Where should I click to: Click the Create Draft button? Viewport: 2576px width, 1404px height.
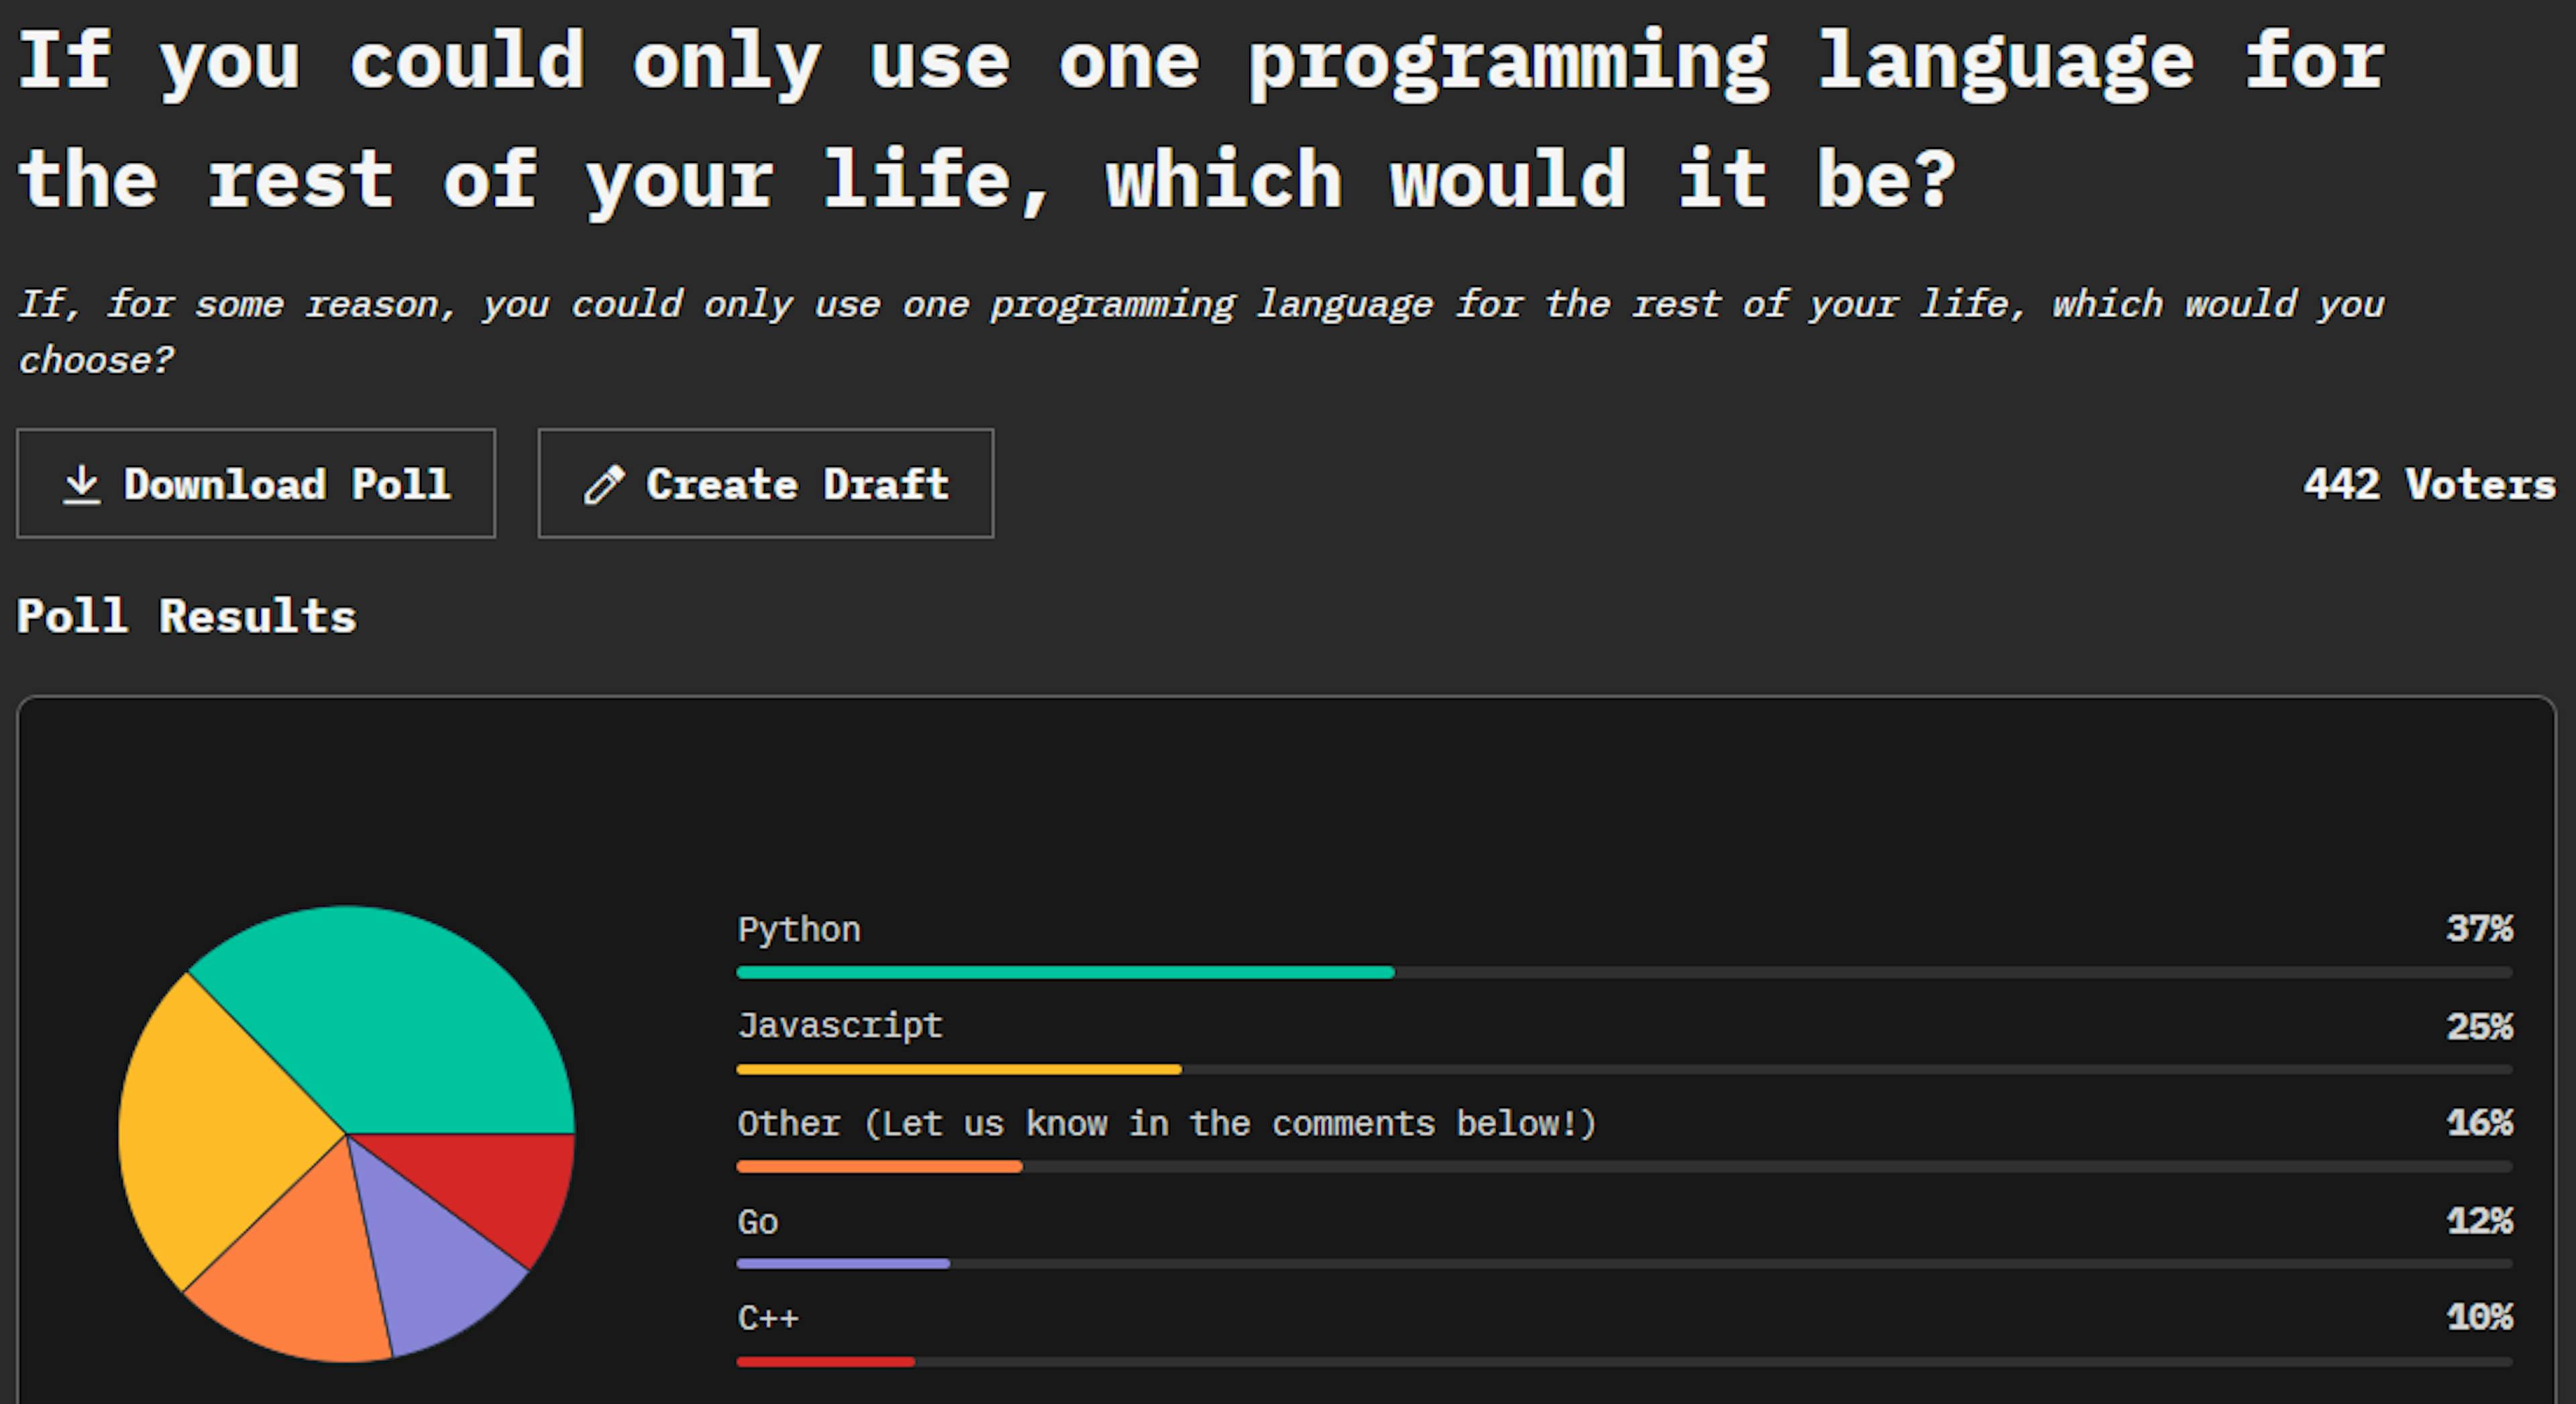(765, 484)
